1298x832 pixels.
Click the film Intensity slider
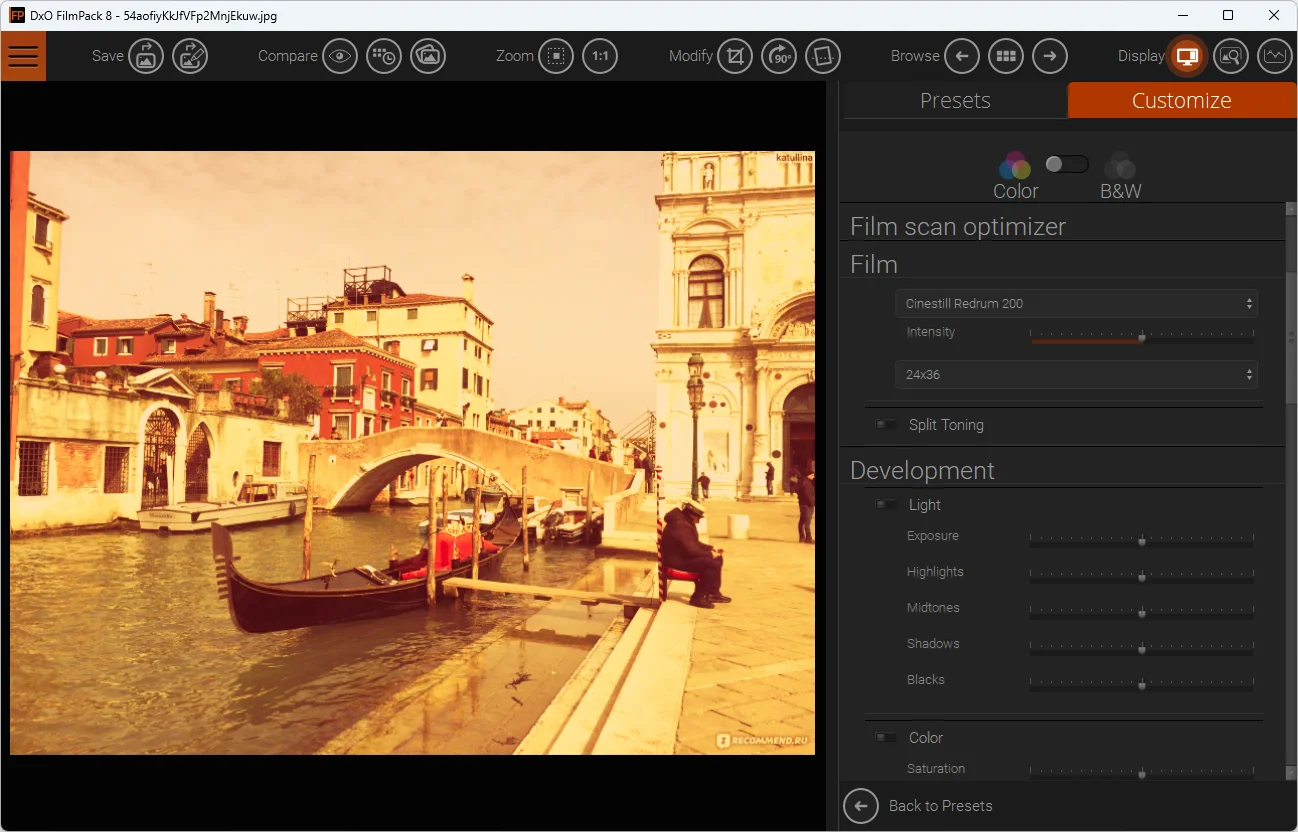(x=1142, y=339)
